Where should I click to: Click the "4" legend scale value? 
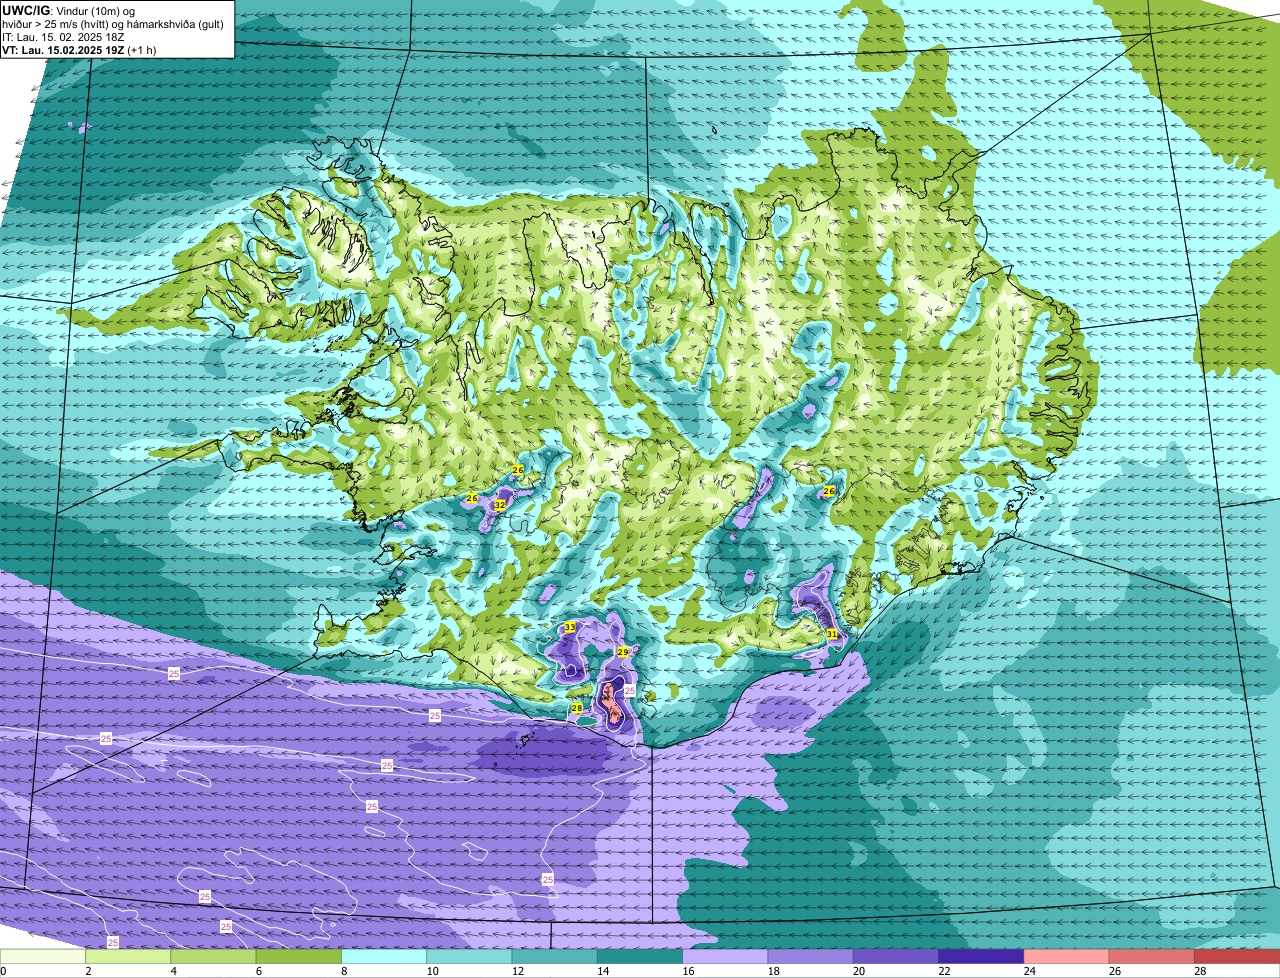(173, 971)
